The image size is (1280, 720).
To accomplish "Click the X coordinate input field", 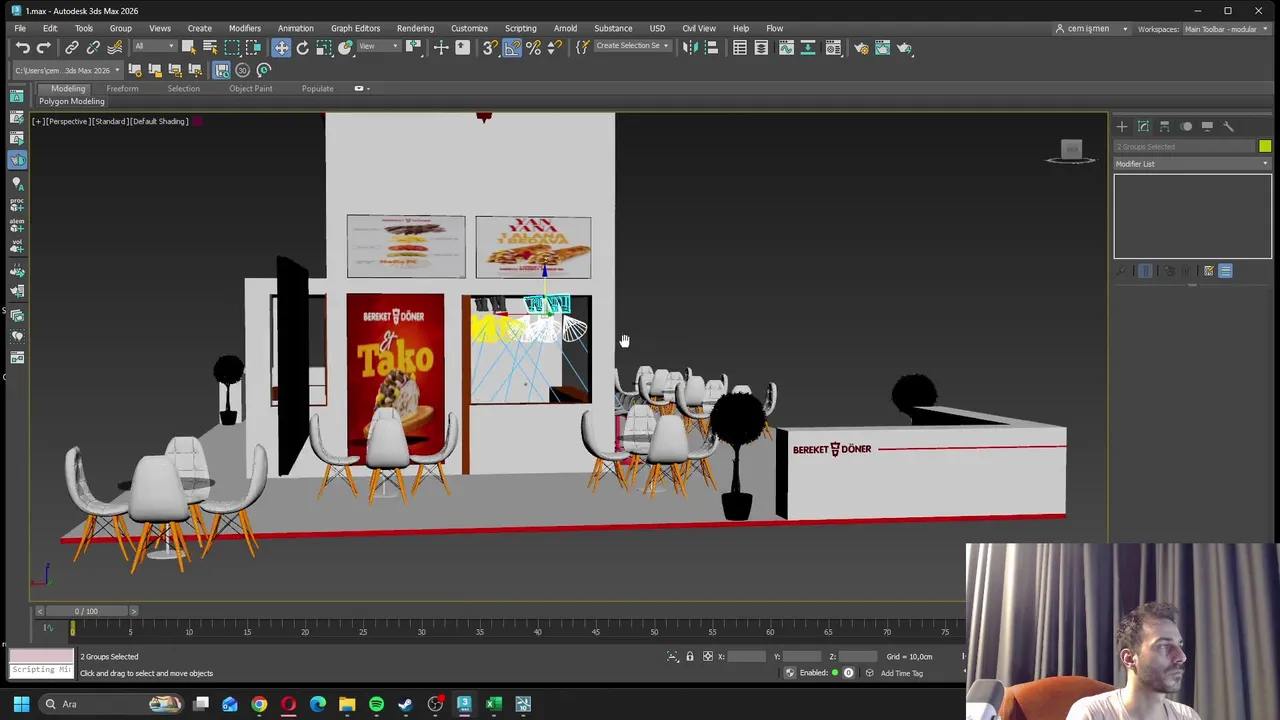I will tap(747, 657).
